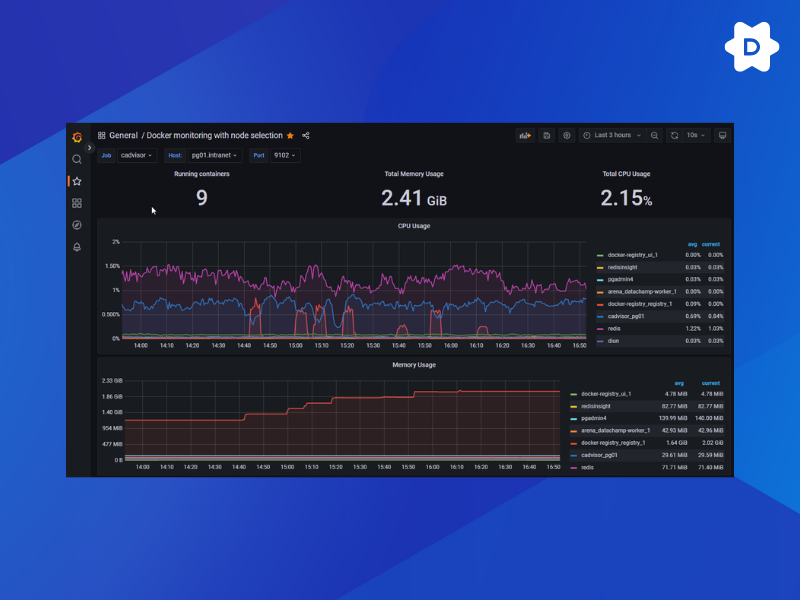
Task: Open the pg01.intranet Host dropdown
Action: click(x=214, y=155)
